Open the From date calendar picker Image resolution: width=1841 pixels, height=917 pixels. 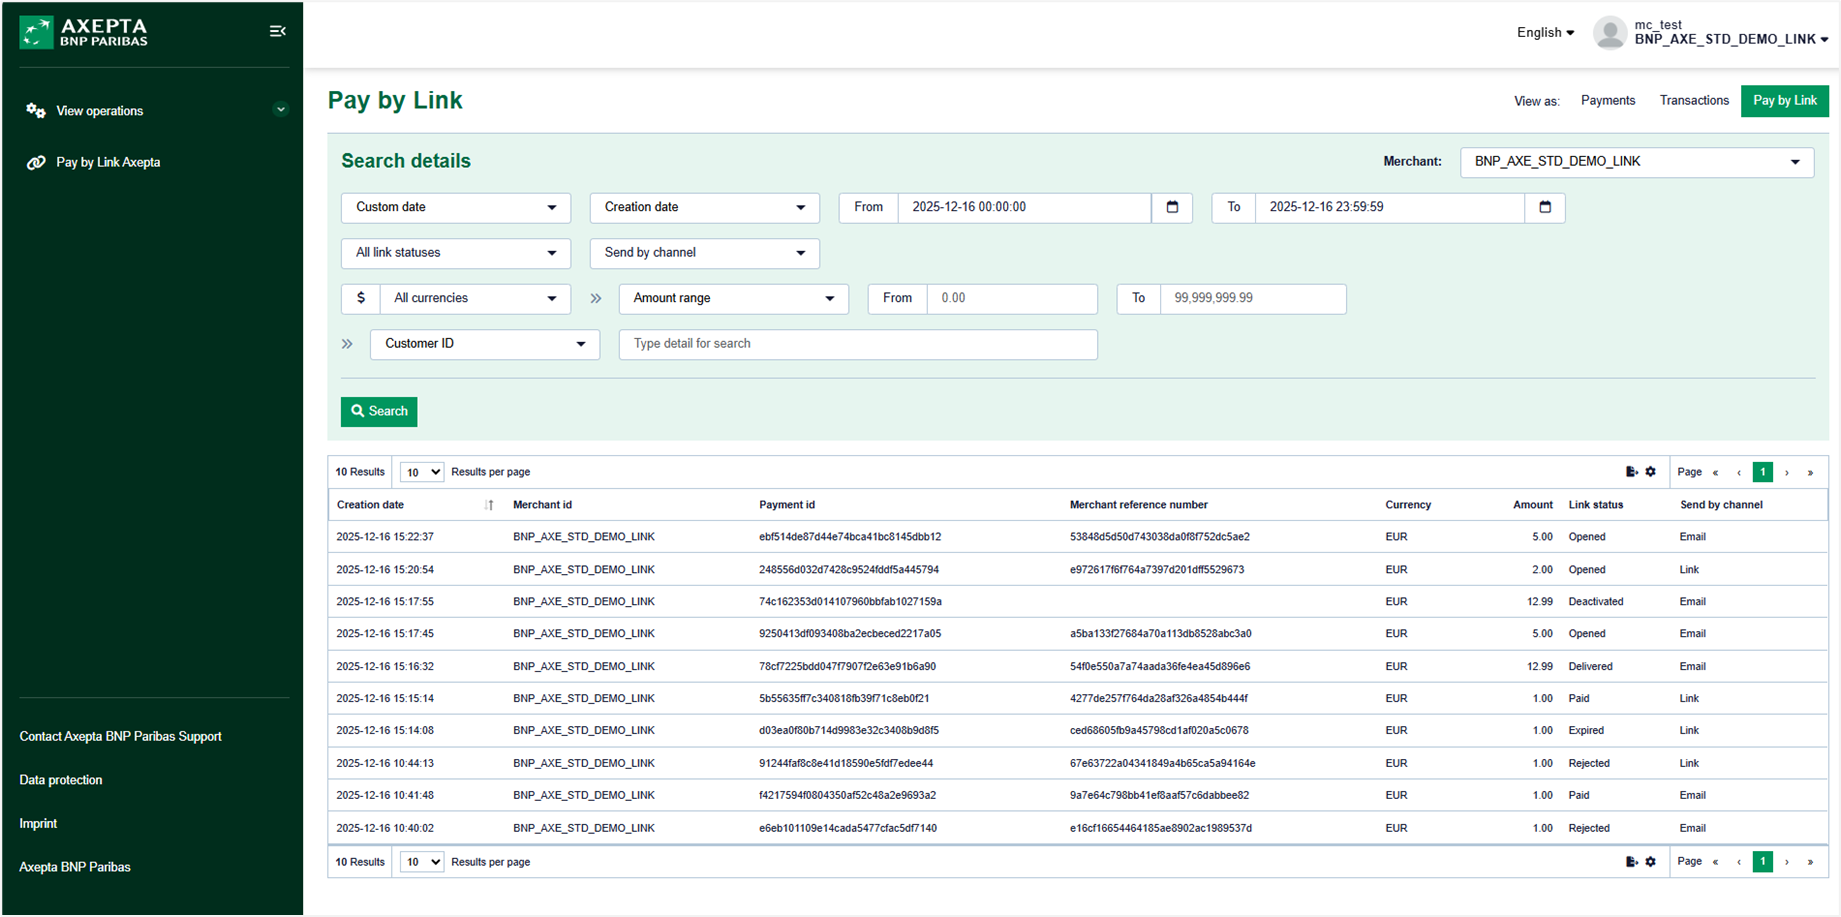tap(1172, 207)
